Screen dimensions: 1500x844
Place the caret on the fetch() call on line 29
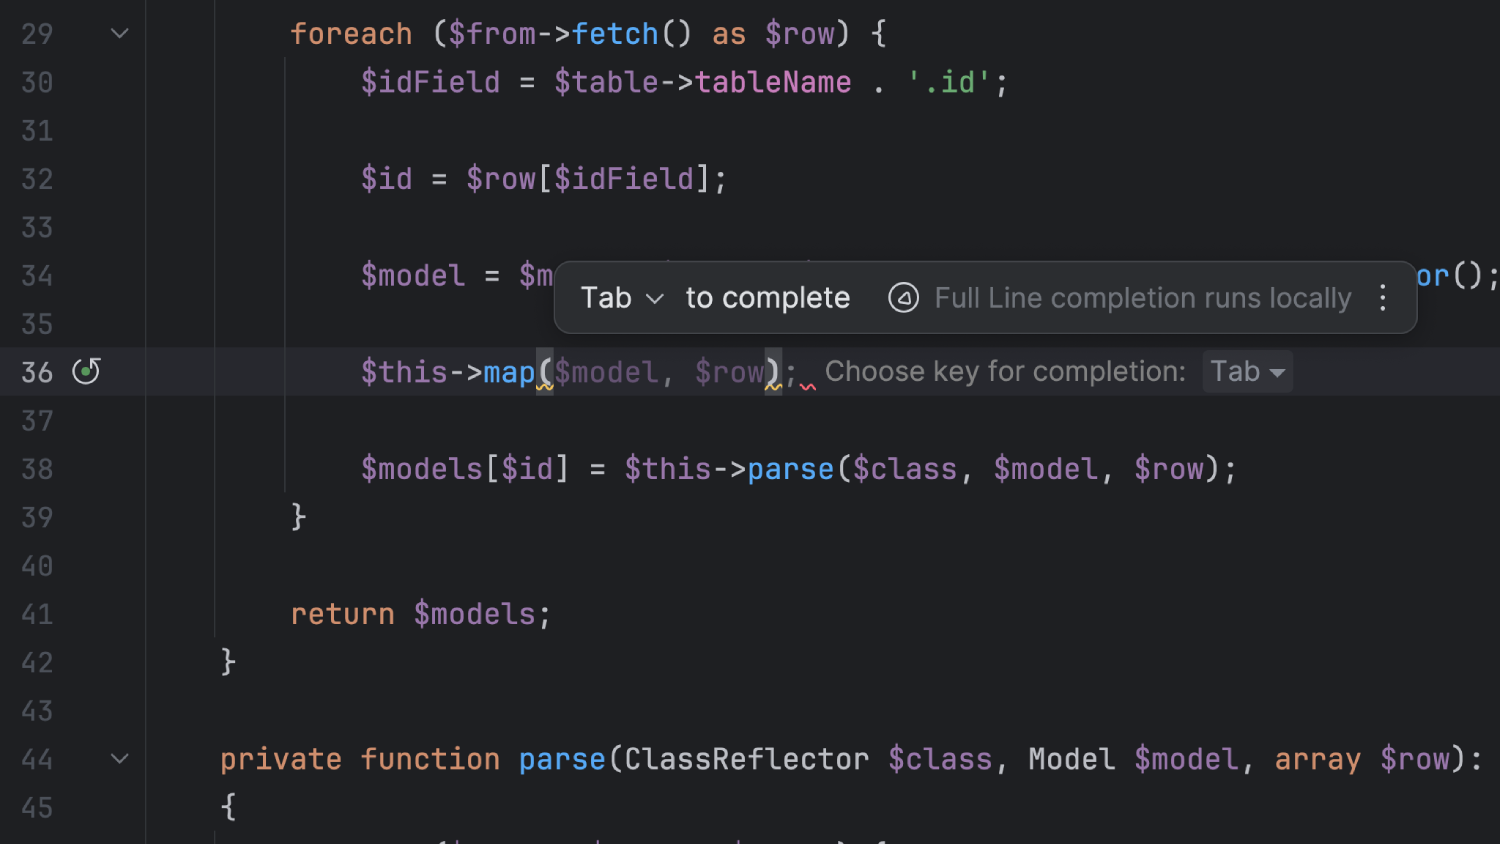[x=614, y=34]
